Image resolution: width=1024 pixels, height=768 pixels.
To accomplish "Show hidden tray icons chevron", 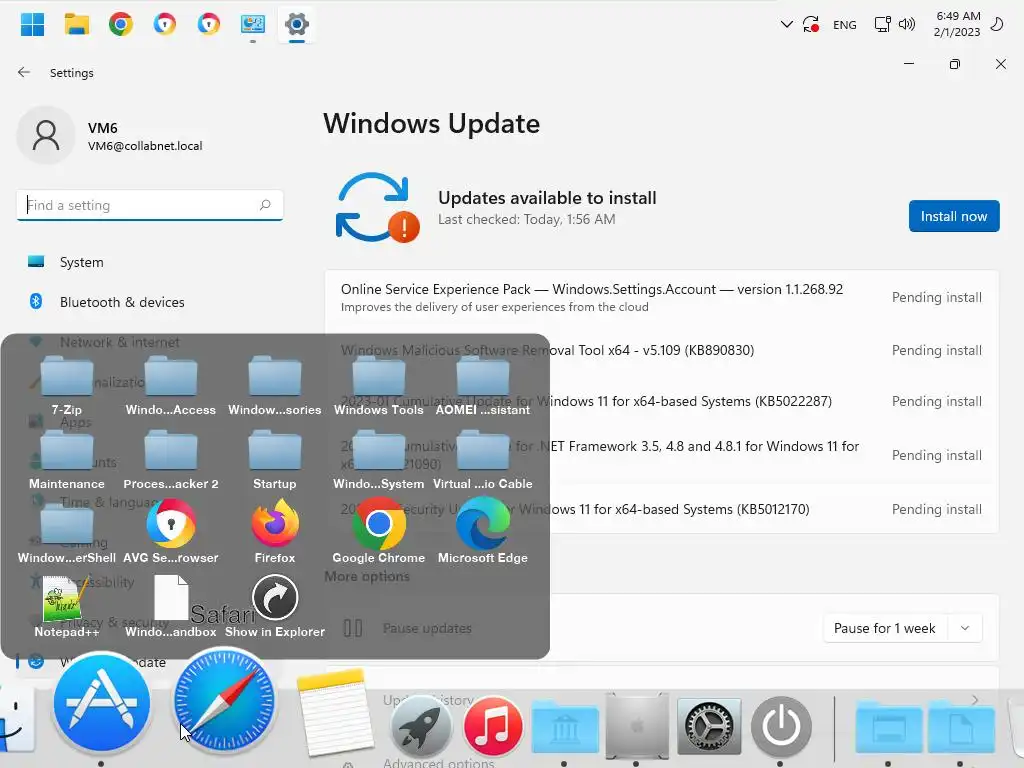I will tap(786, 25).
